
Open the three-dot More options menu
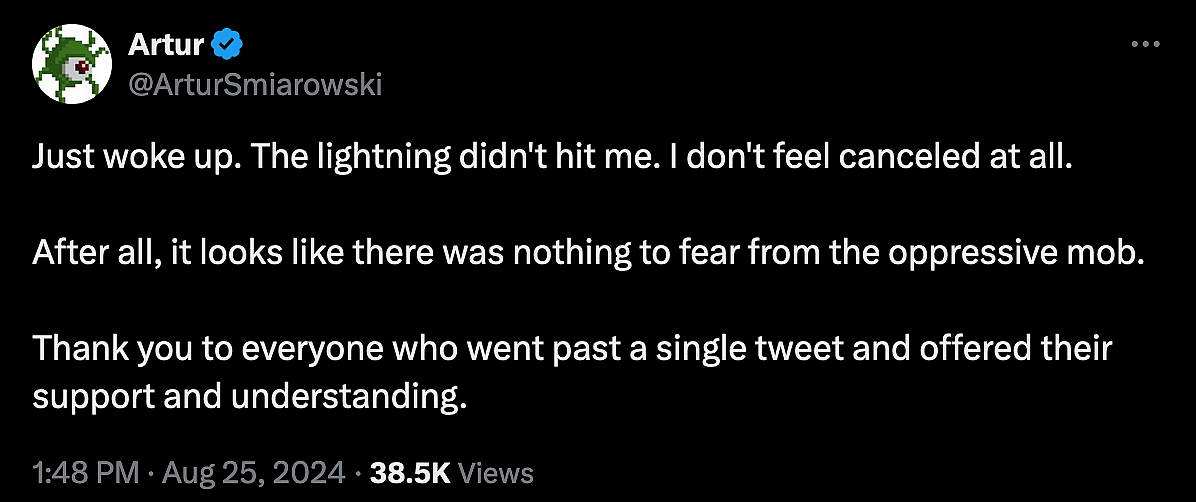[x=1144, y=45]
